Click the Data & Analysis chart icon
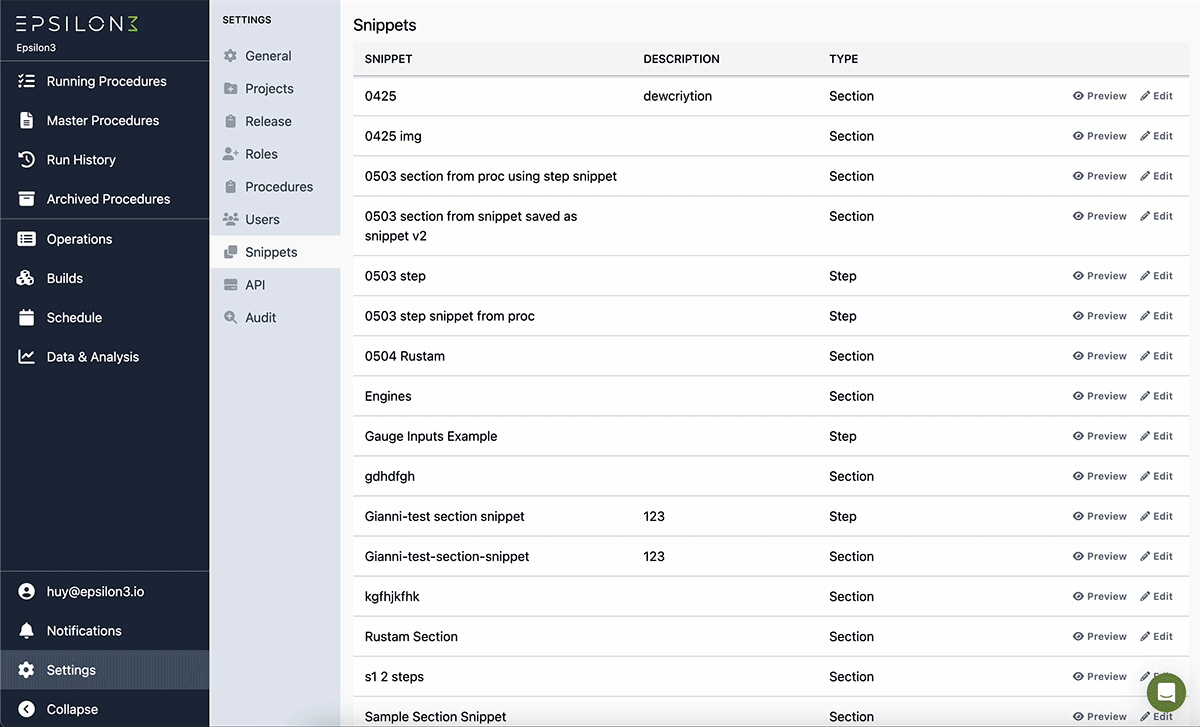The width and height of the screenshot is (1200, 727). pyautogui.click(x=27, y=357)
